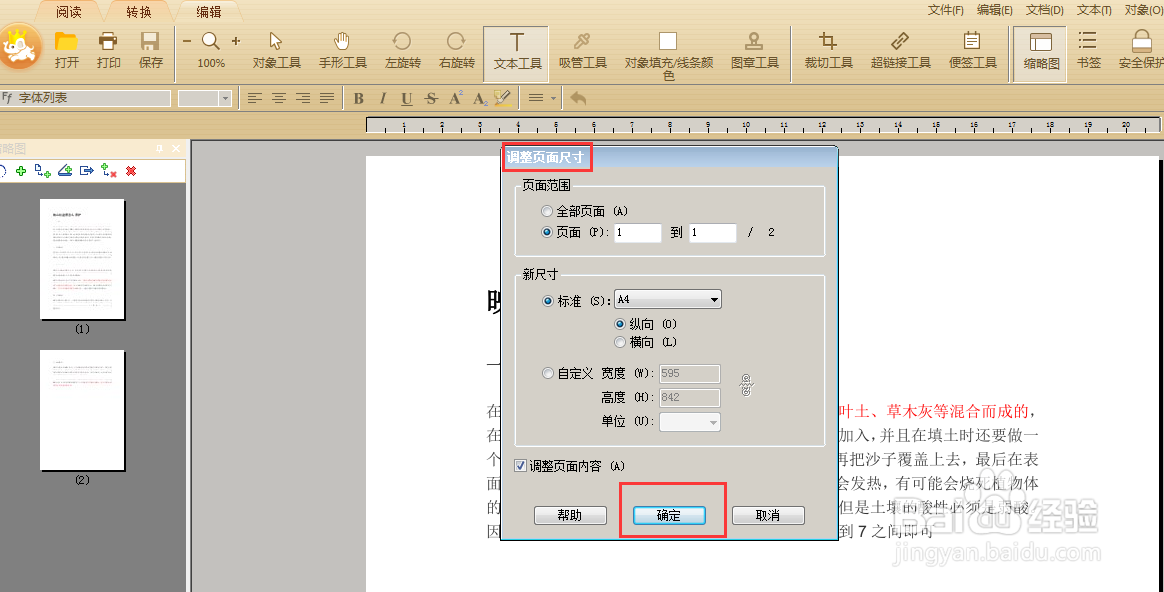Viewport: 1164px width, 592px height.
Task: Open the 裁切工具 crop tool
Action: coord(828,48)
